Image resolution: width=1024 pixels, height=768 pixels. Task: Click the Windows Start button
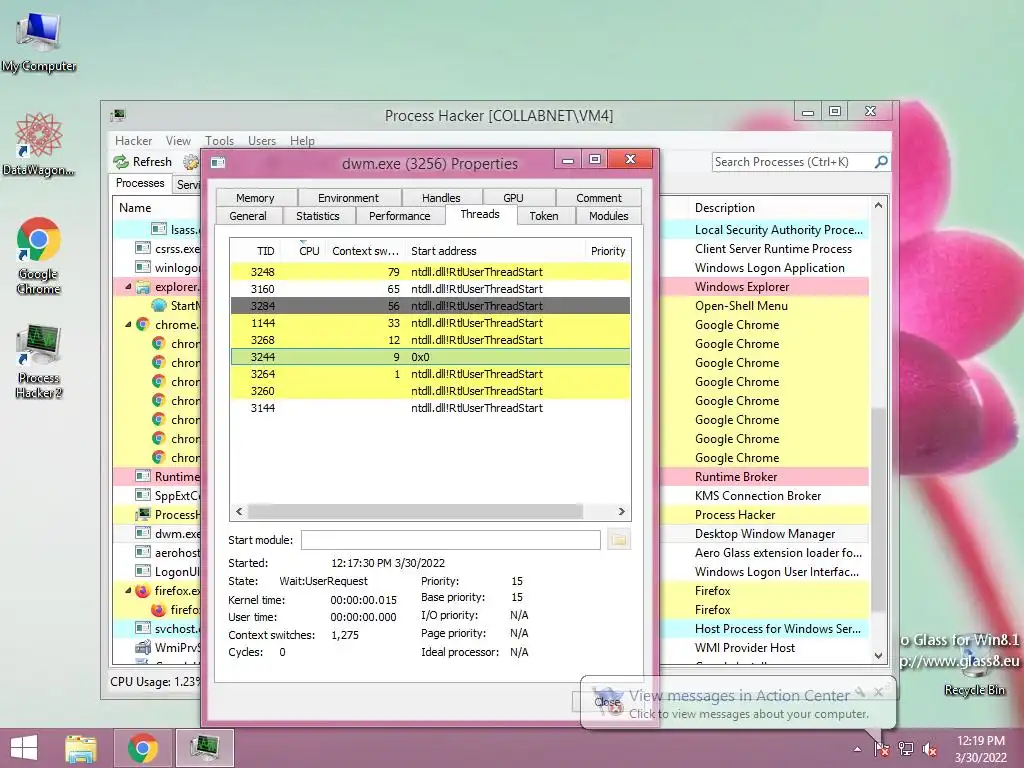(24, 748)
